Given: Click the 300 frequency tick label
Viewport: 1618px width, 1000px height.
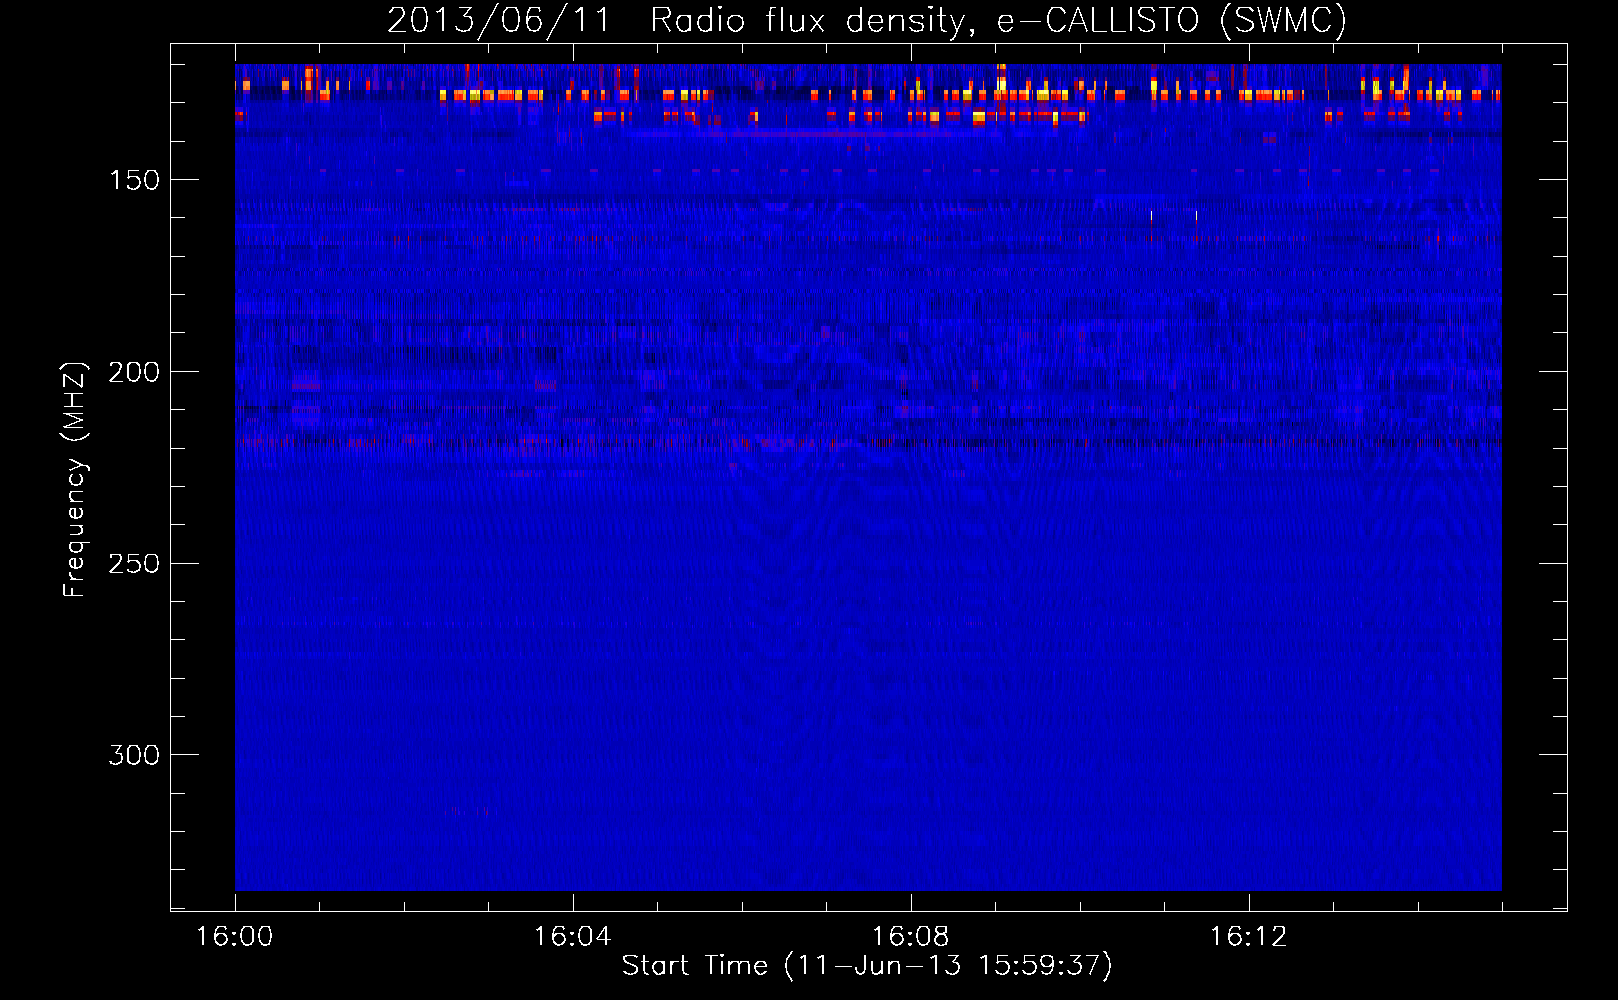Looking at the screenshot, I should pyautogui.click(x=134, y=755).
